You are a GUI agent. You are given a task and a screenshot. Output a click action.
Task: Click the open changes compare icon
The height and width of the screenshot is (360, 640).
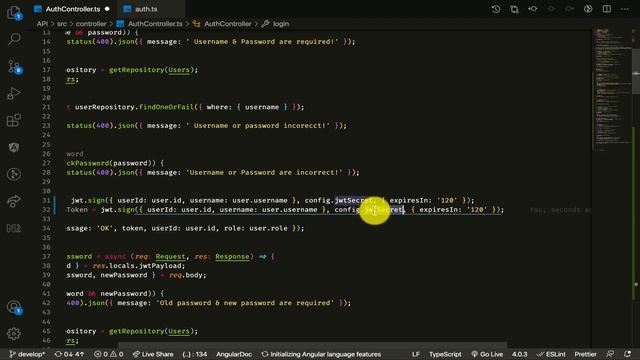[x=514, y=9]
